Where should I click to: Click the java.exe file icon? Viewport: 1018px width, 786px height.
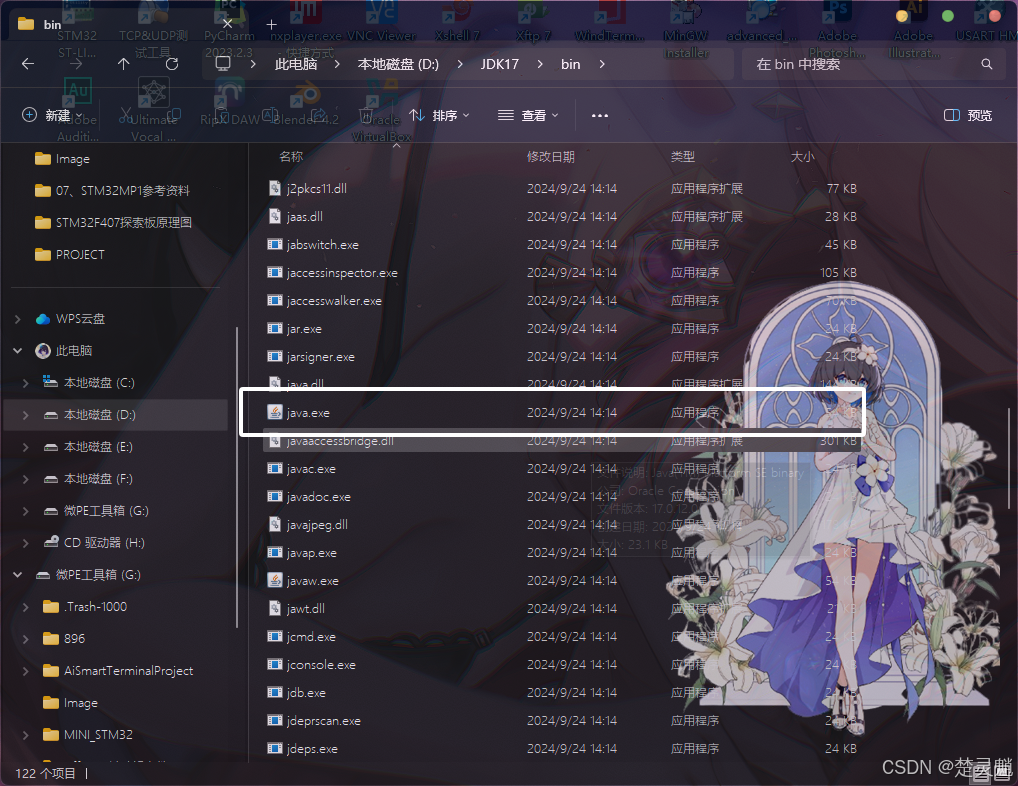tap(275, 412)
